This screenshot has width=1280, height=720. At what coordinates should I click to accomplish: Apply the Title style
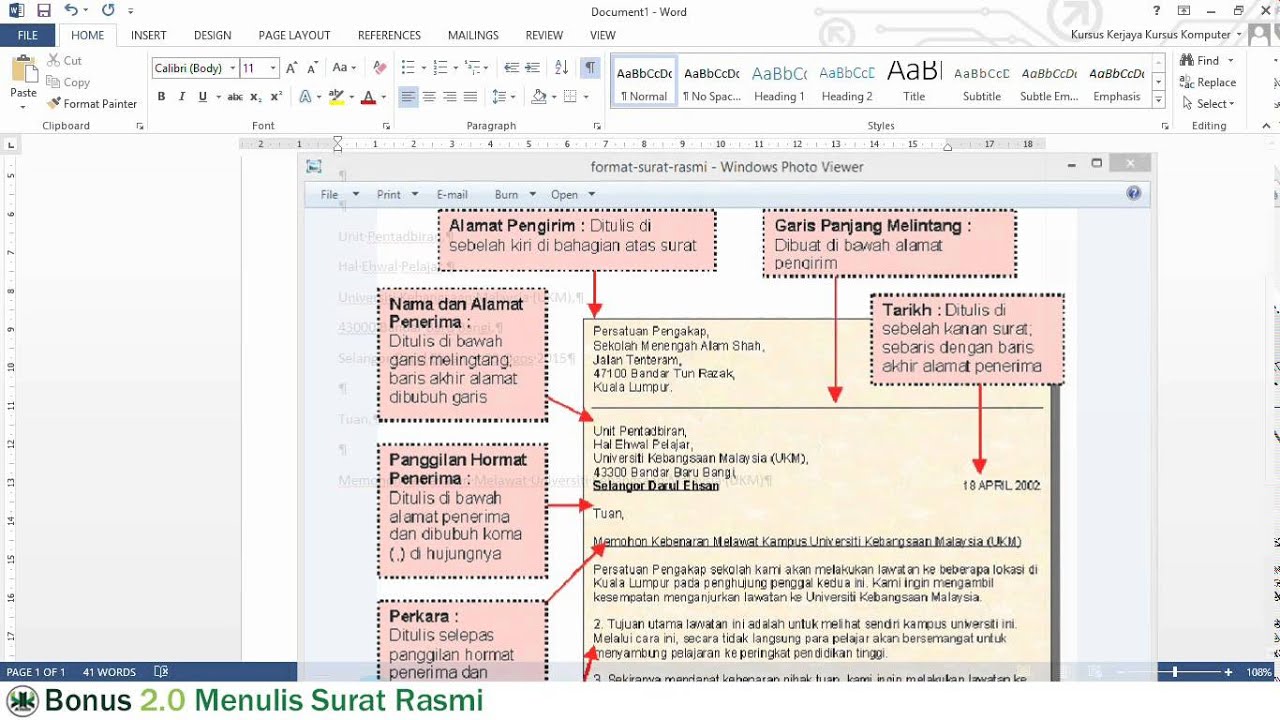pyautogui.click(x=914, y=83)
